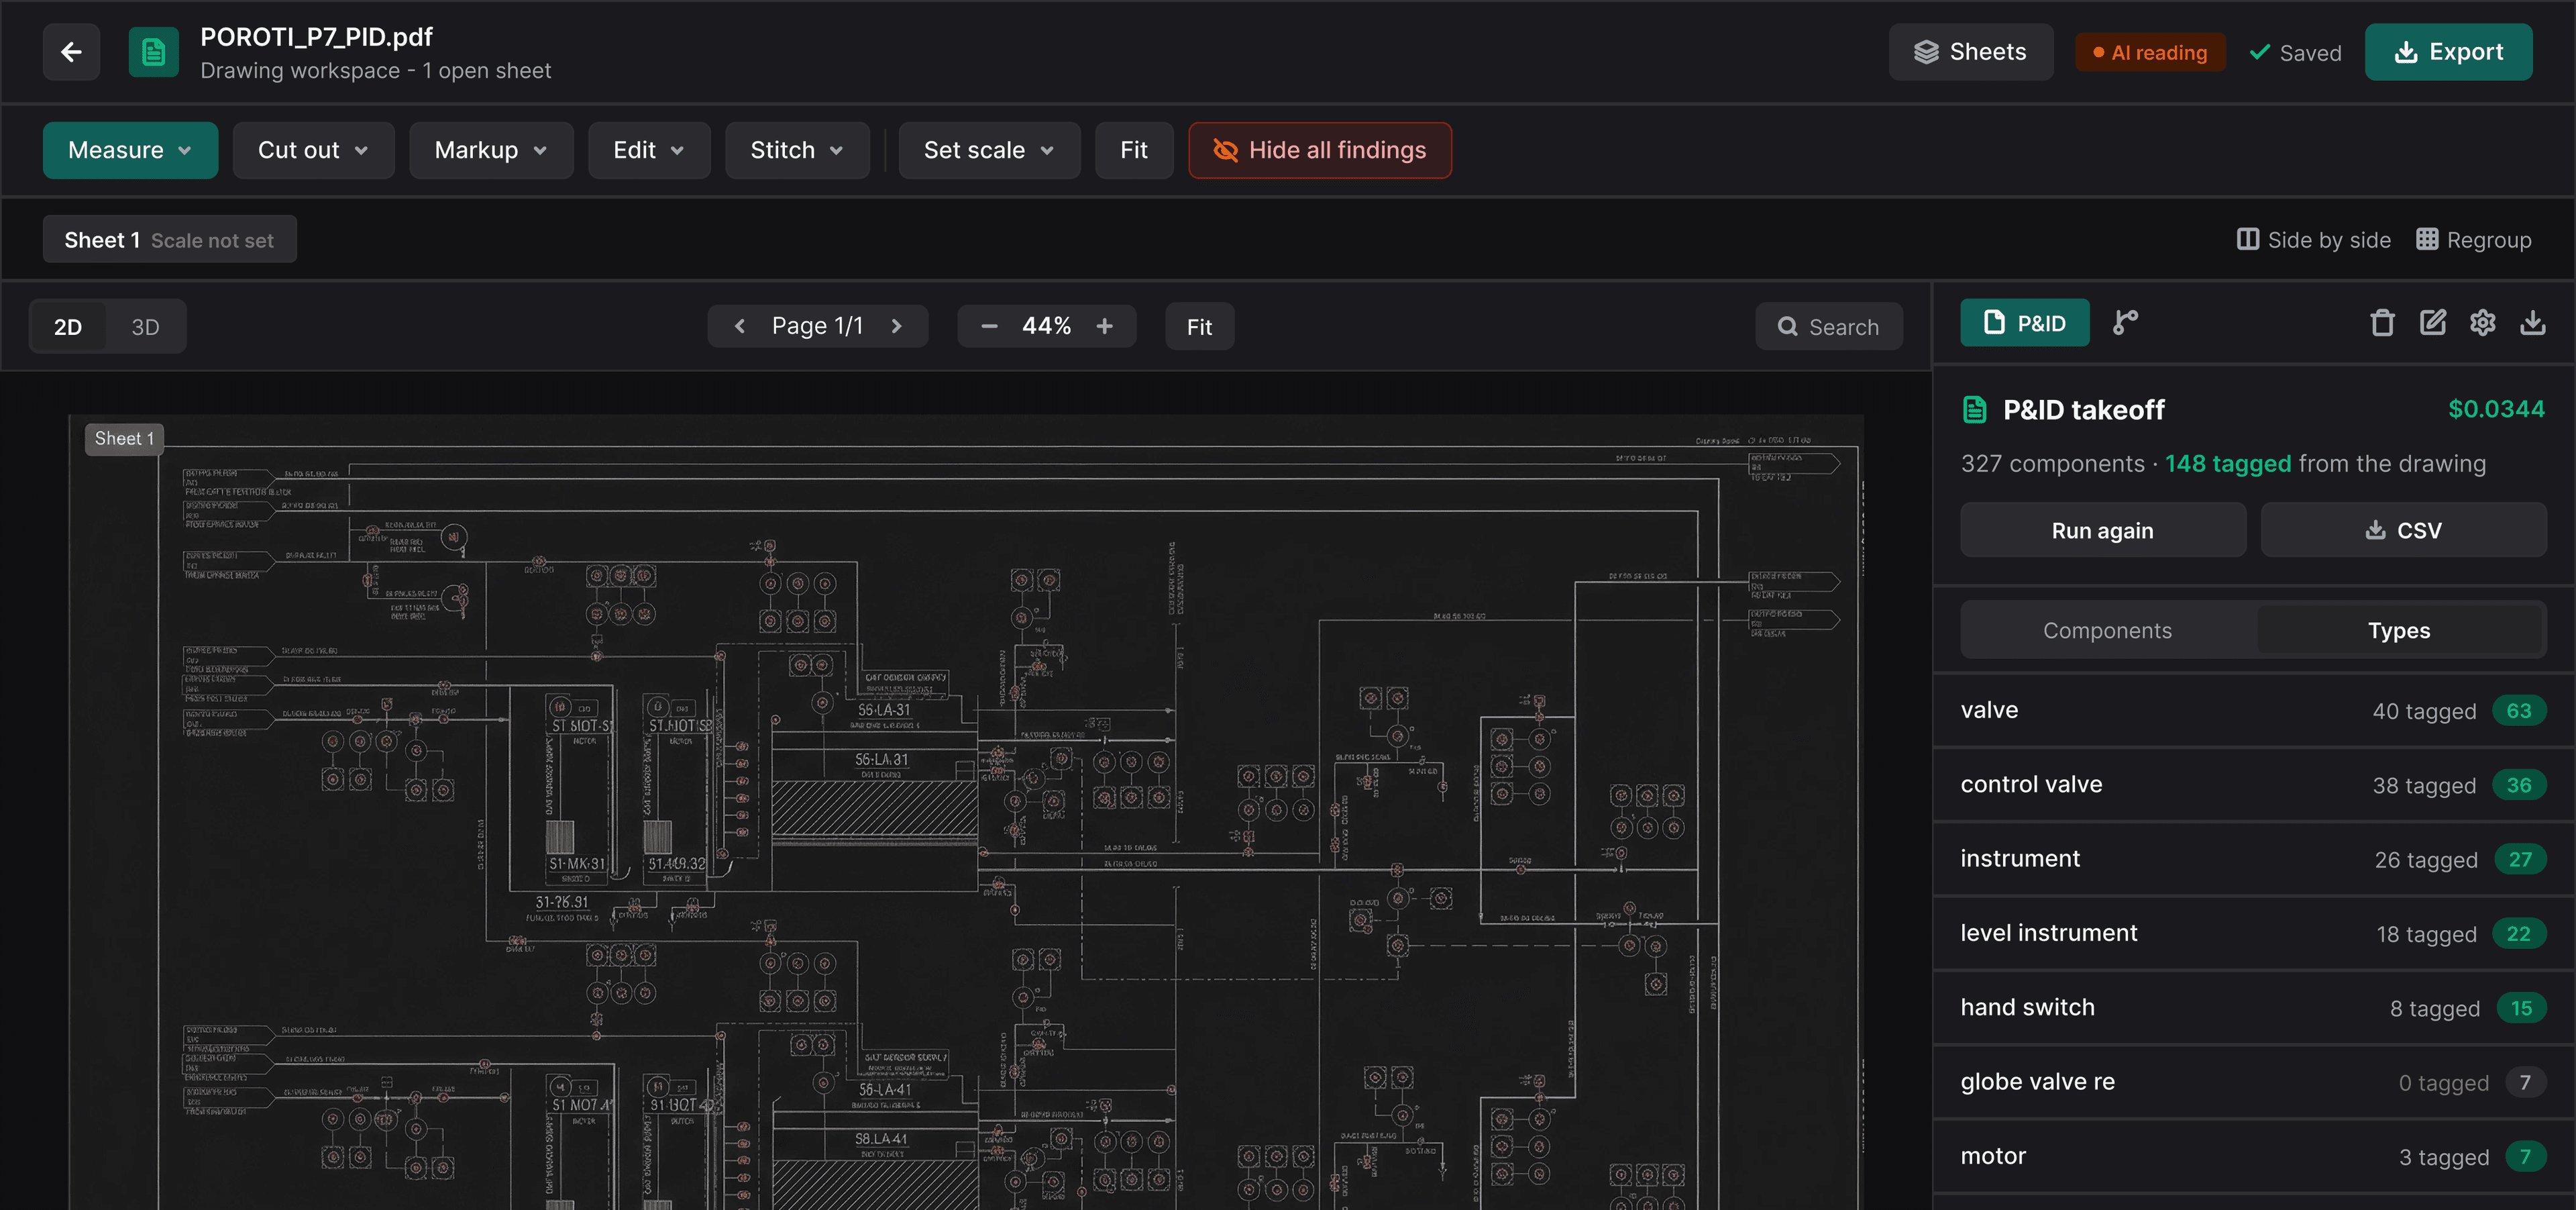This screenshot has width=2576, height=1210.
Task: Click Fit in the main toolbar
Action: pyautogui.click(x=1134, y=150)
